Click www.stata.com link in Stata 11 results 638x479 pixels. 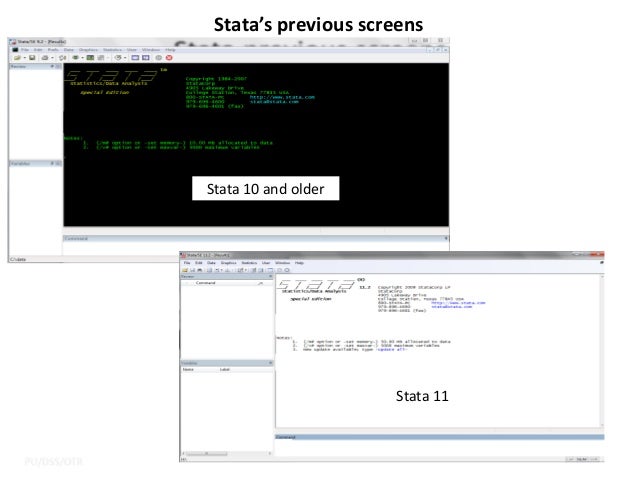(x=458, y=303)
